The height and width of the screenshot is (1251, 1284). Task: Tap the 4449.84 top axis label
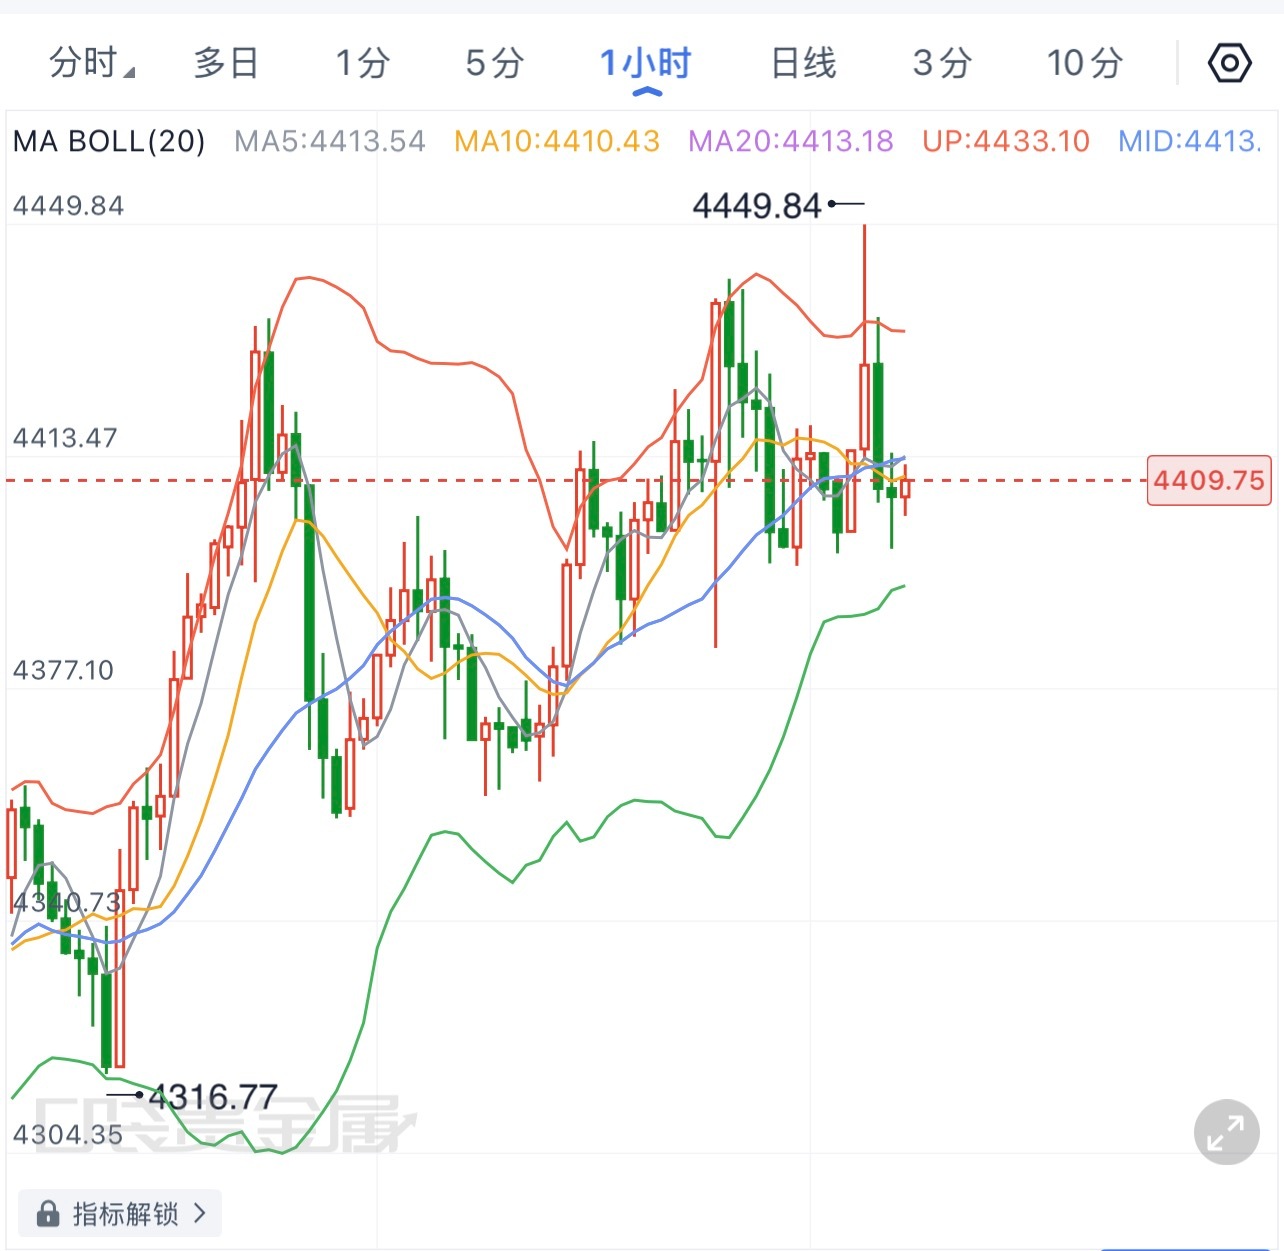[x=68, y=206]
